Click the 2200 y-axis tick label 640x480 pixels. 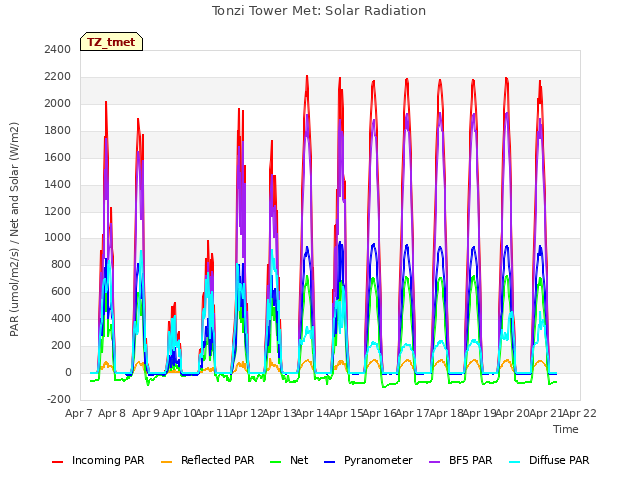(58, 76)
